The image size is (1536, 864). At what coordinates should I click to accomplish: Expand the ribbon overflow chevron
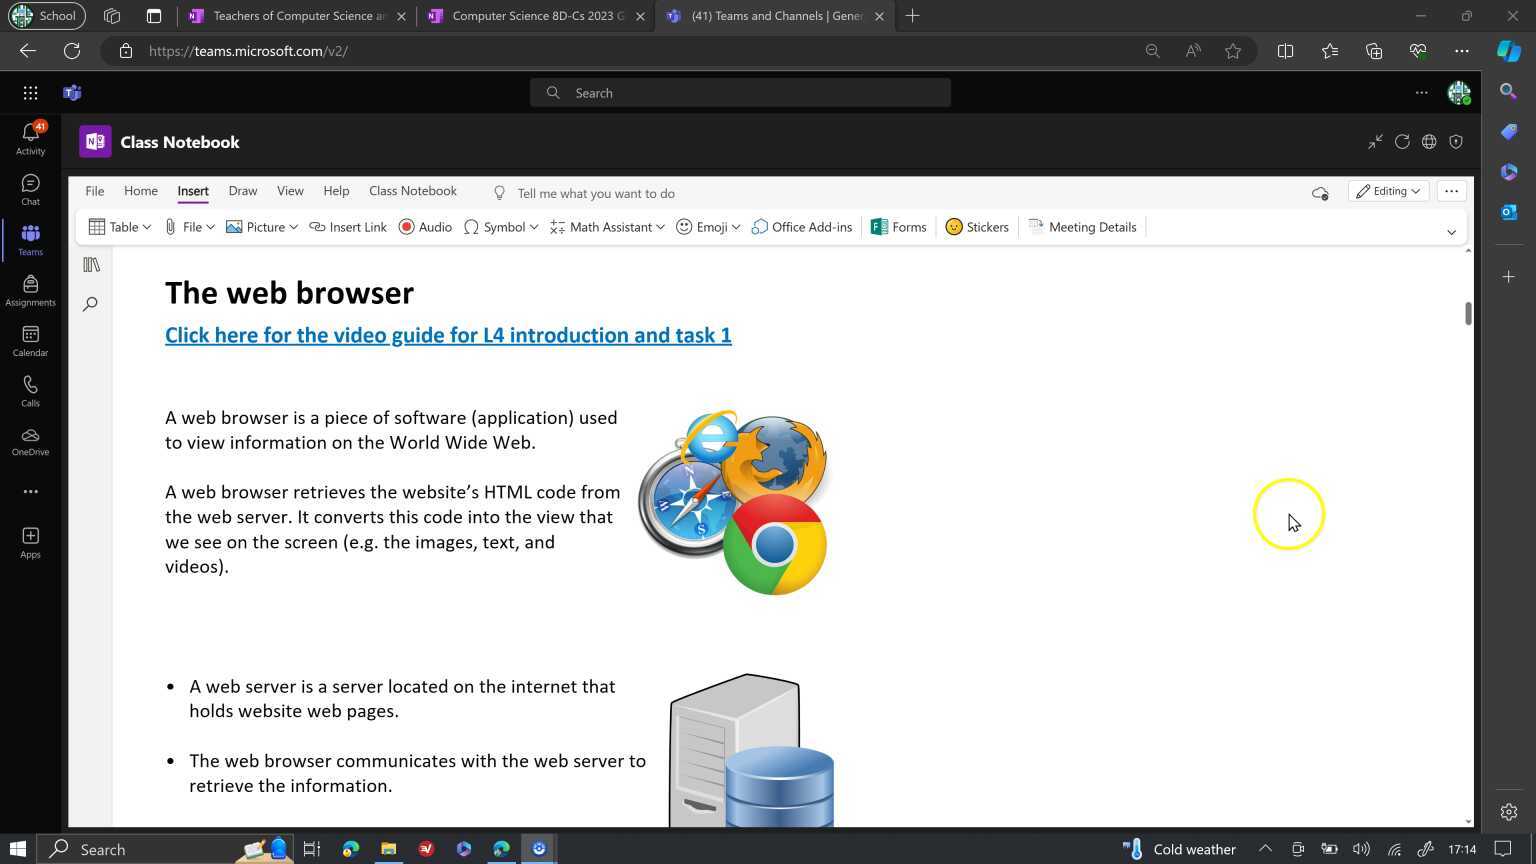tap(1451, 231)
